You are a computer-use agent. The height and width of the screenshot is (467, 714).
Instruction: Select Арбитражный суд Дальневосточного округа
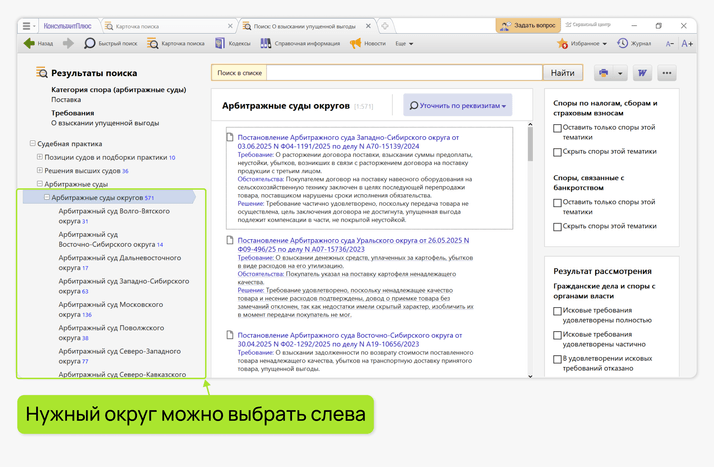point(119,263)
